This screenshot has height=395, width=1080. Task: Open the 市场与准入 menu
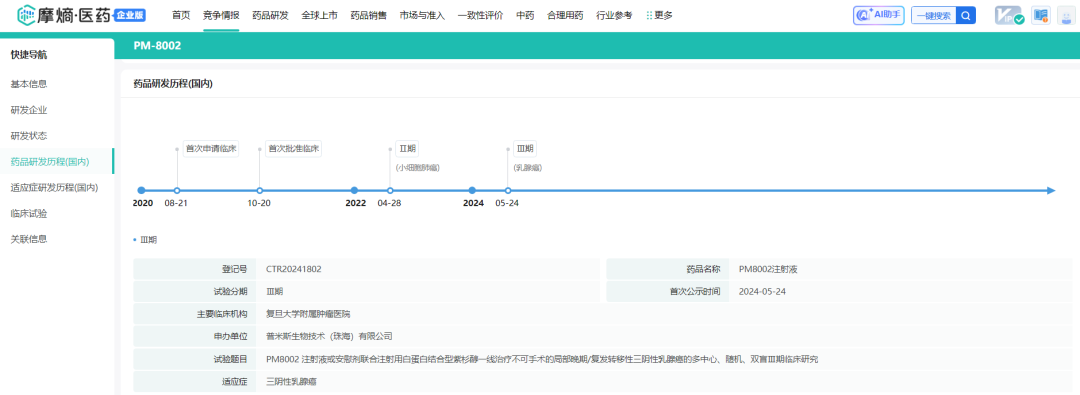pyautogui.click(x=422, y=15)
